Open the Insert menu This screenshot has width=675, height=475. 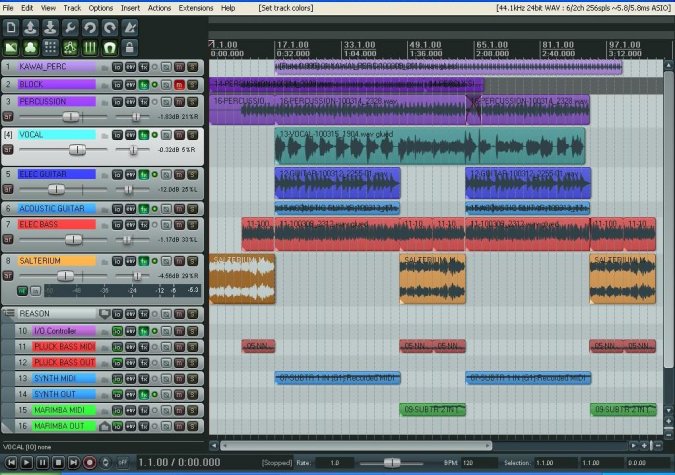point(130,8)
